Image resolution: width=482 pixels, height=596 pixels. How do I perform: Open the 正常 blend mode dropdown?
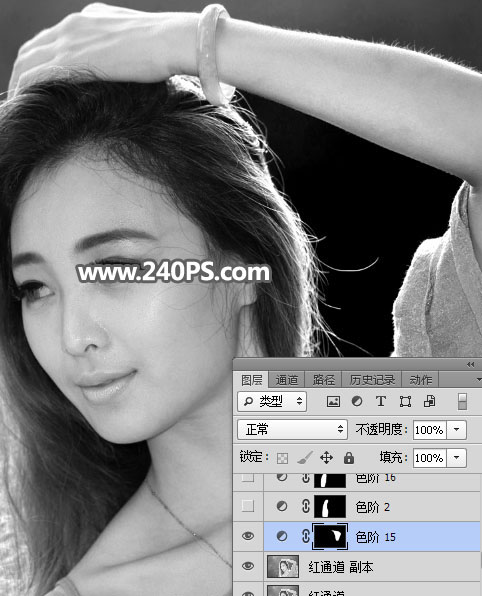[x=292, y=430]
